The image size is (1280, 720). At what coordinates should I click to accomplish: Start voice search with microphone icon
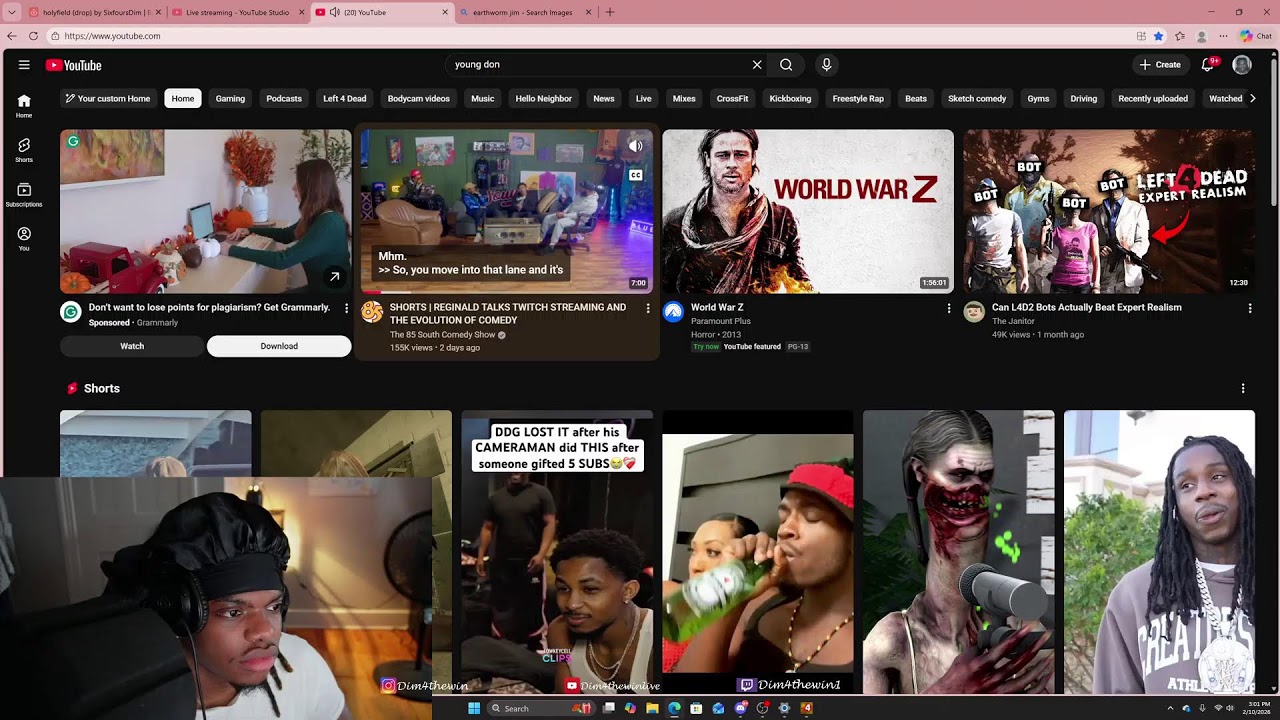[x=826, y=65]
